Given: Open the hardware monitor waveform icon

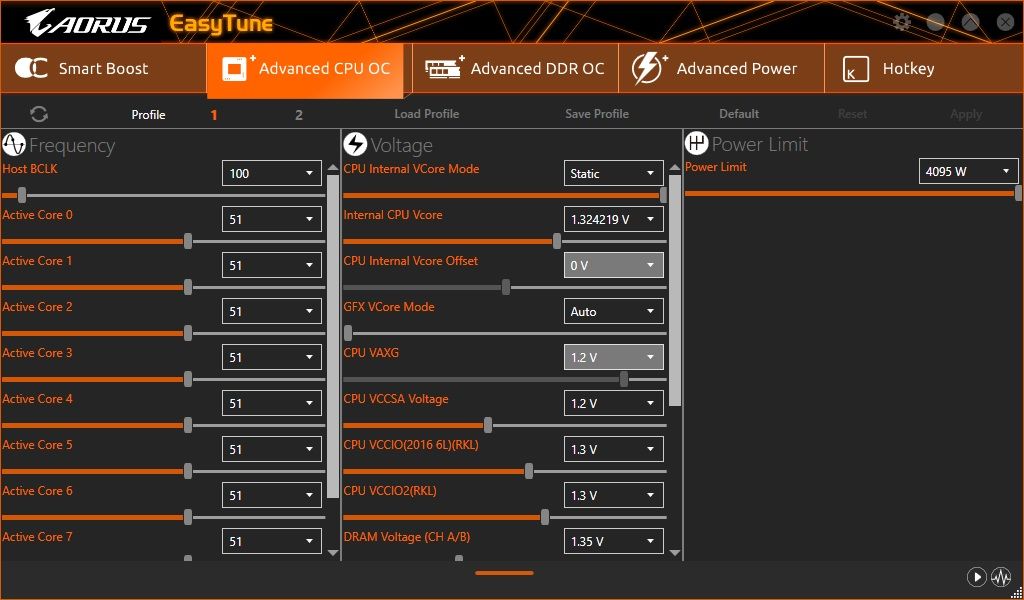Looking at the screenshot, I should [x=1000, y=577].
